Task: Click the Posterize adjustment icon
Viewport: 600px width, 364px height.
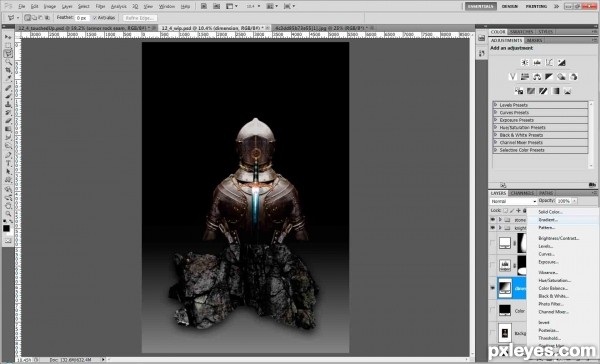Action: 531,91
